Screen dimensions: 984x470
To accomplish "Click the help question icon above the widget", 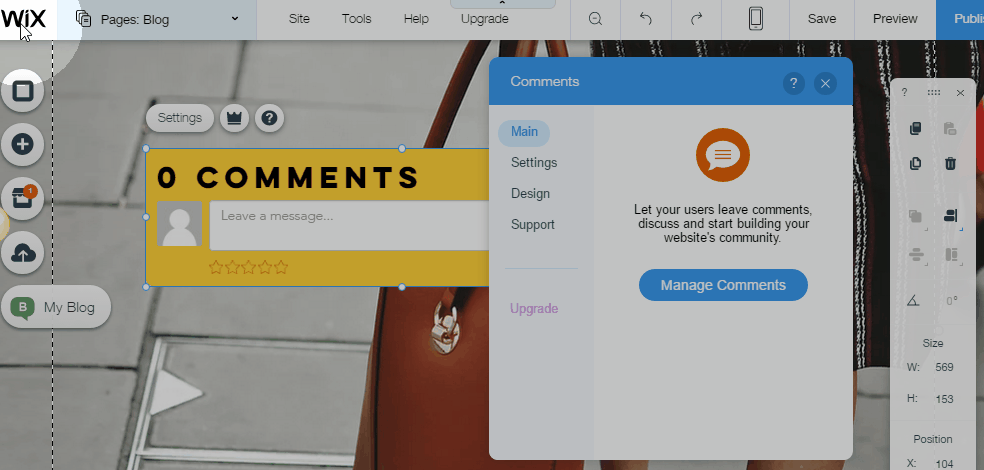I will pyautogui.click(x=269, y=118).
